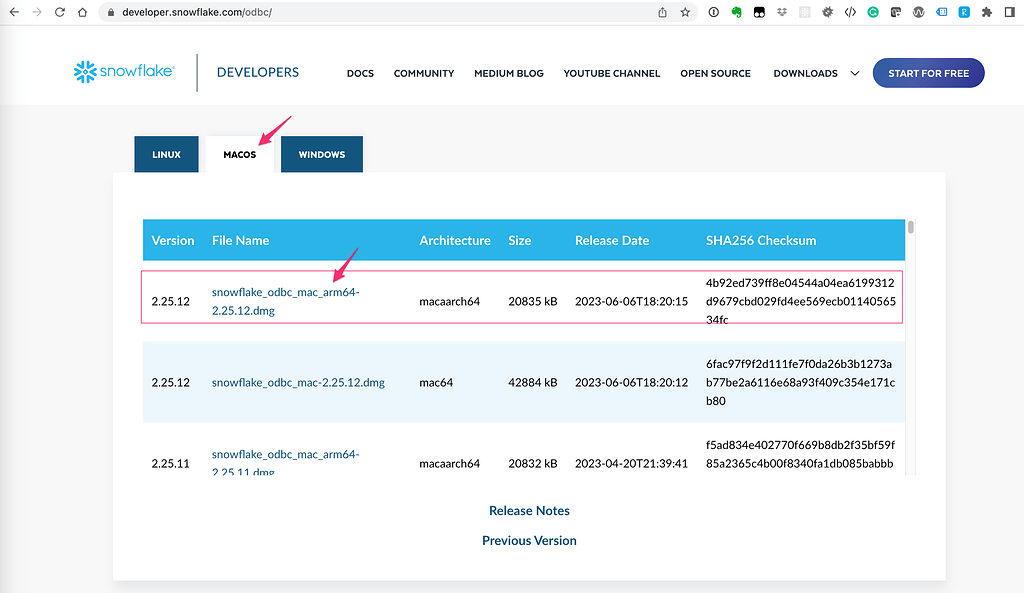
Task: Click the forward navigation arrow
Action: [x=36, y=12]
